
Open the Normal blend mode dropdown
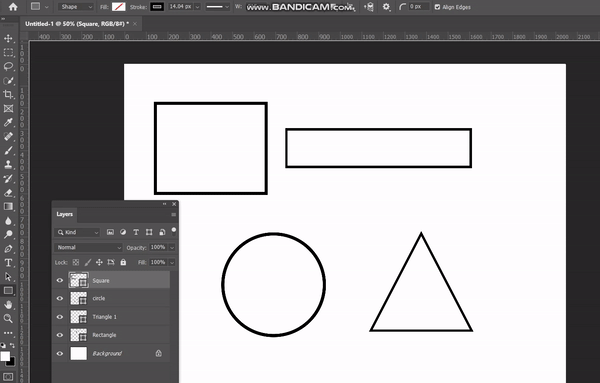pos(88,248)
